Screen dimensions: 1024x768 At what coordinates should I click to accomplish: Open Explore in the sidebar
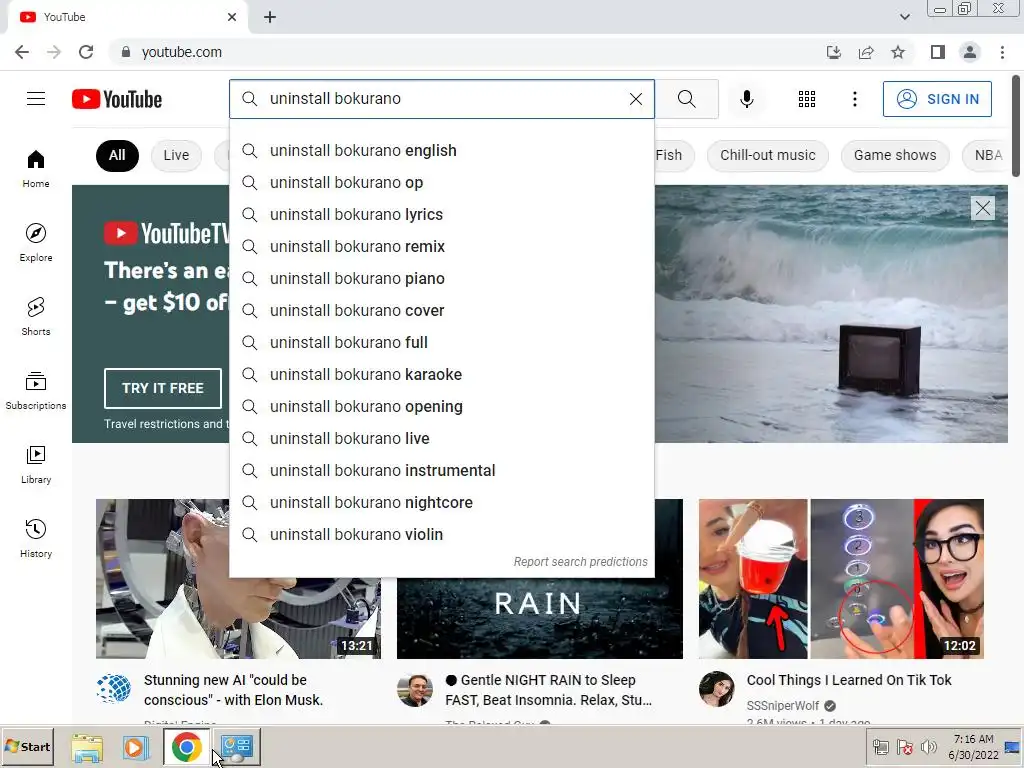[x=36, y=242]
